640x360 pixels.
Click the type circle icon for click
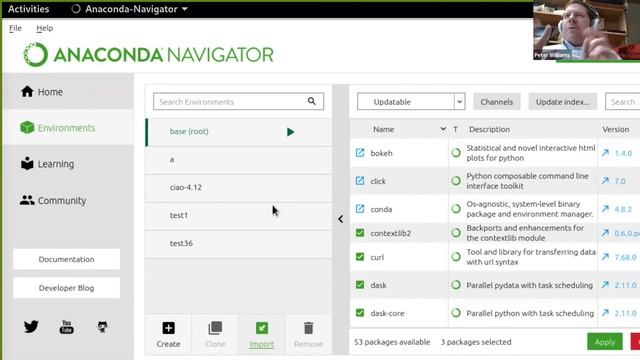point(456,180)
